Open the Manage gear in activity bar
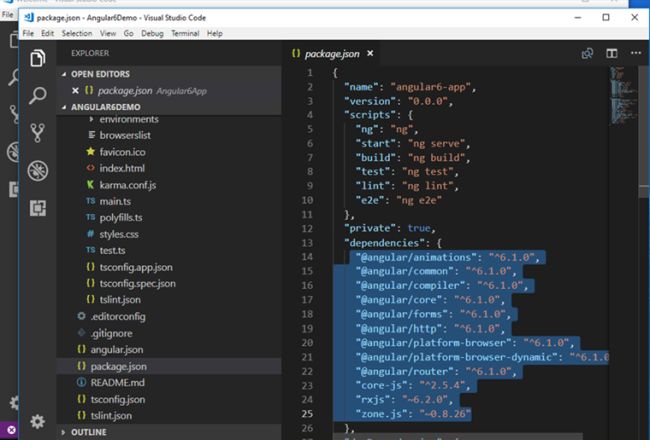The image size is (650, 440). coord(37,421)
